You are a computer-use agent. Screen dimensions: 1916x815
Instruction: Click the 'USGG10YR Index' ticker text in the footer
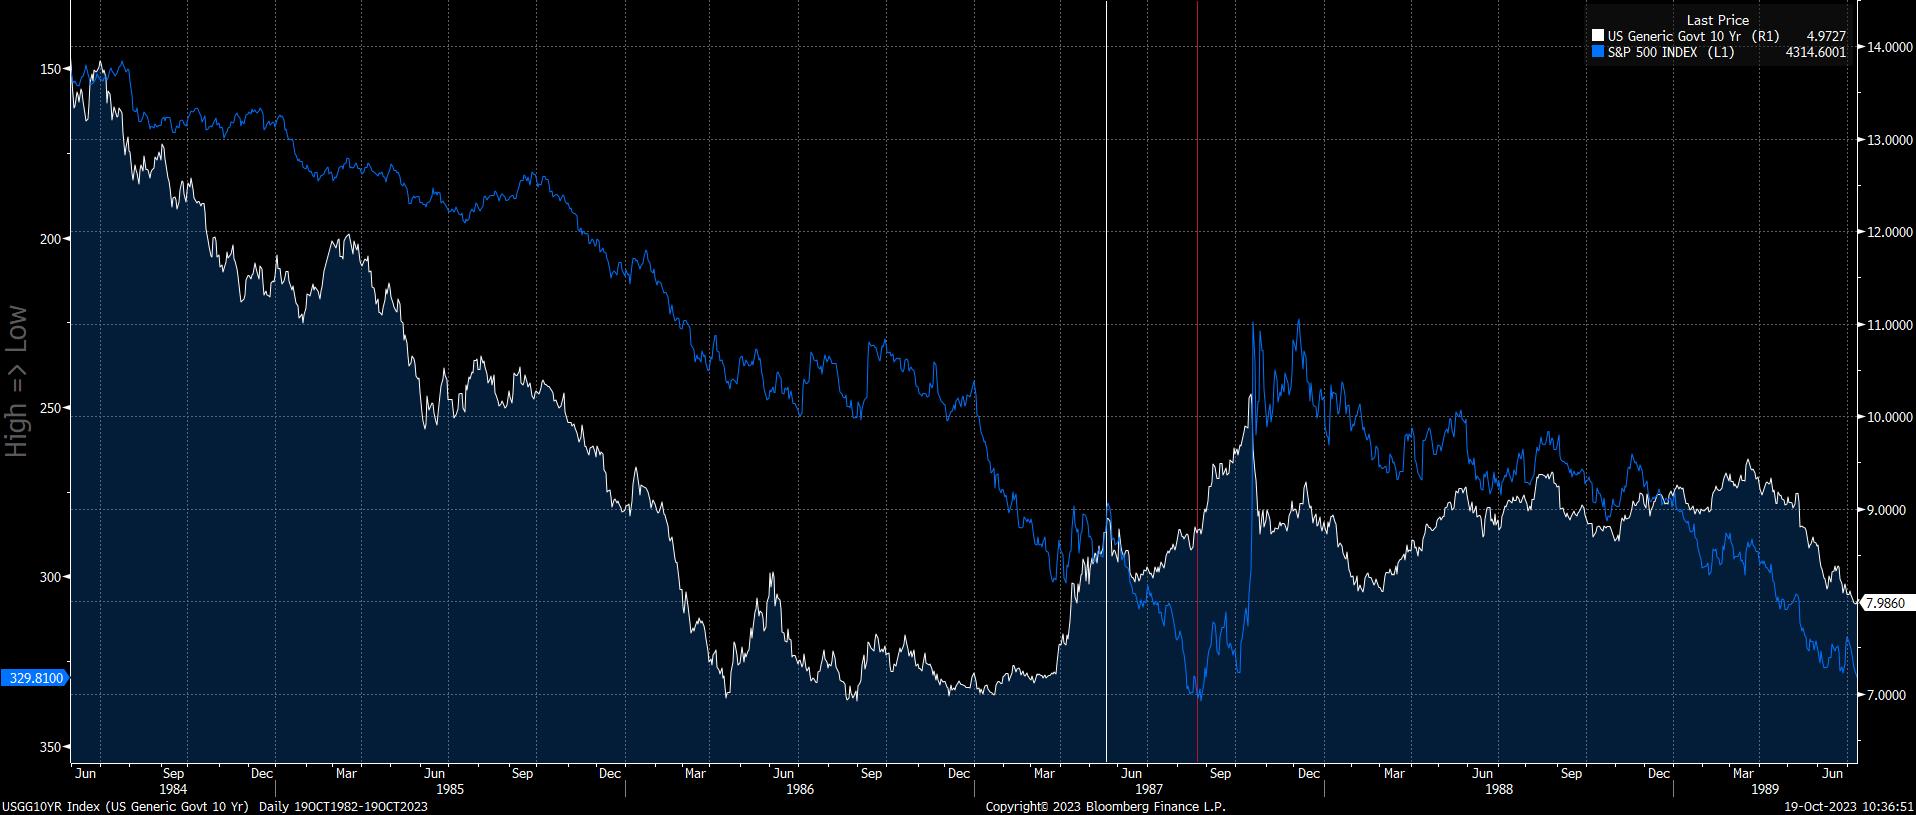(50, 807)
